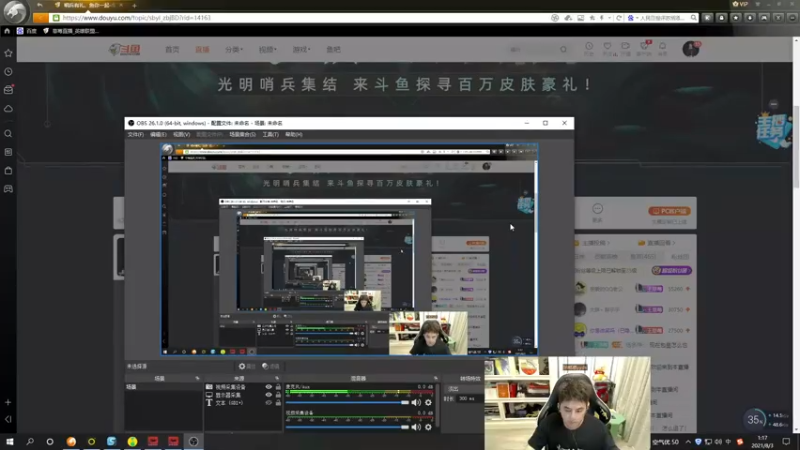
Task: Mute the 视频采集设备 mixer channel
Action: pos(416,427)
